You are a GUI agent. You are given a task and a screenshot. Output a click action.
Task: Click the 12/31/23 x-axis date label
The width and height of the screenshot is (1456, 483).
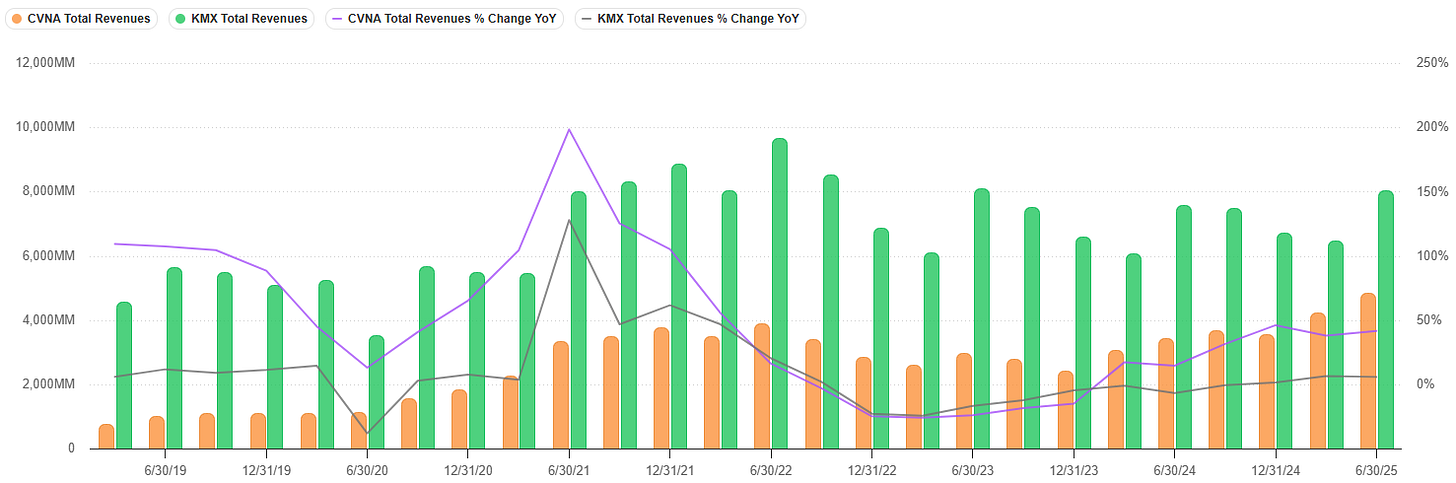coord(1074,470)
